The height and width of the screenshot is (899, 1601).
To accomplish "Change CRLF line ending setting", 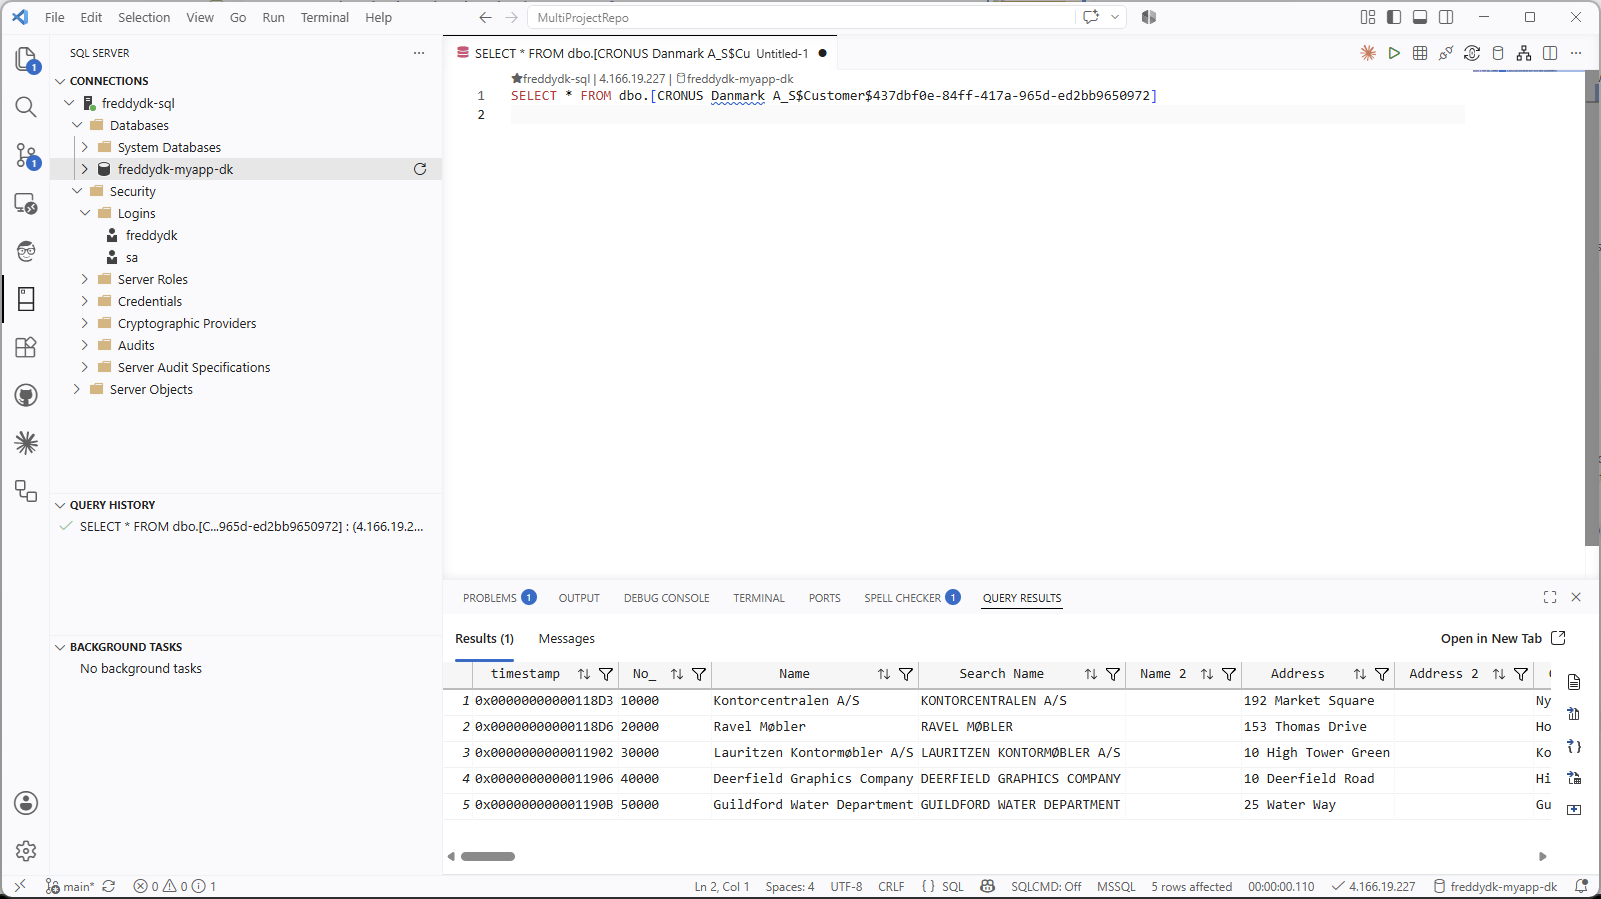I will (x=891, y=887).
